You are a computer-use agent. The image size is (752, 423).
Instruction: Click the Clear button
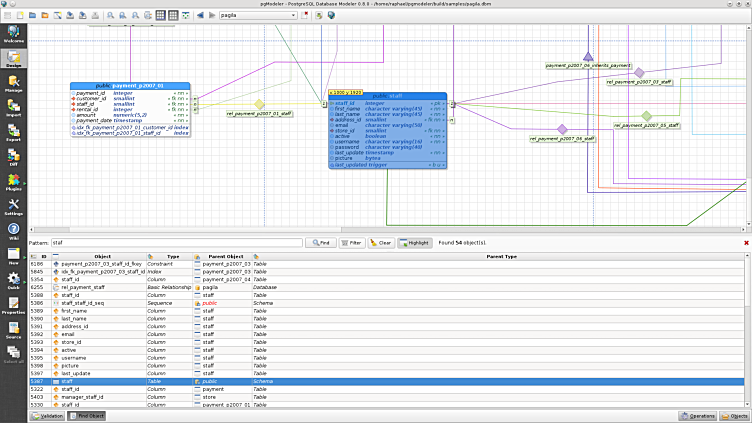point(381,243)
